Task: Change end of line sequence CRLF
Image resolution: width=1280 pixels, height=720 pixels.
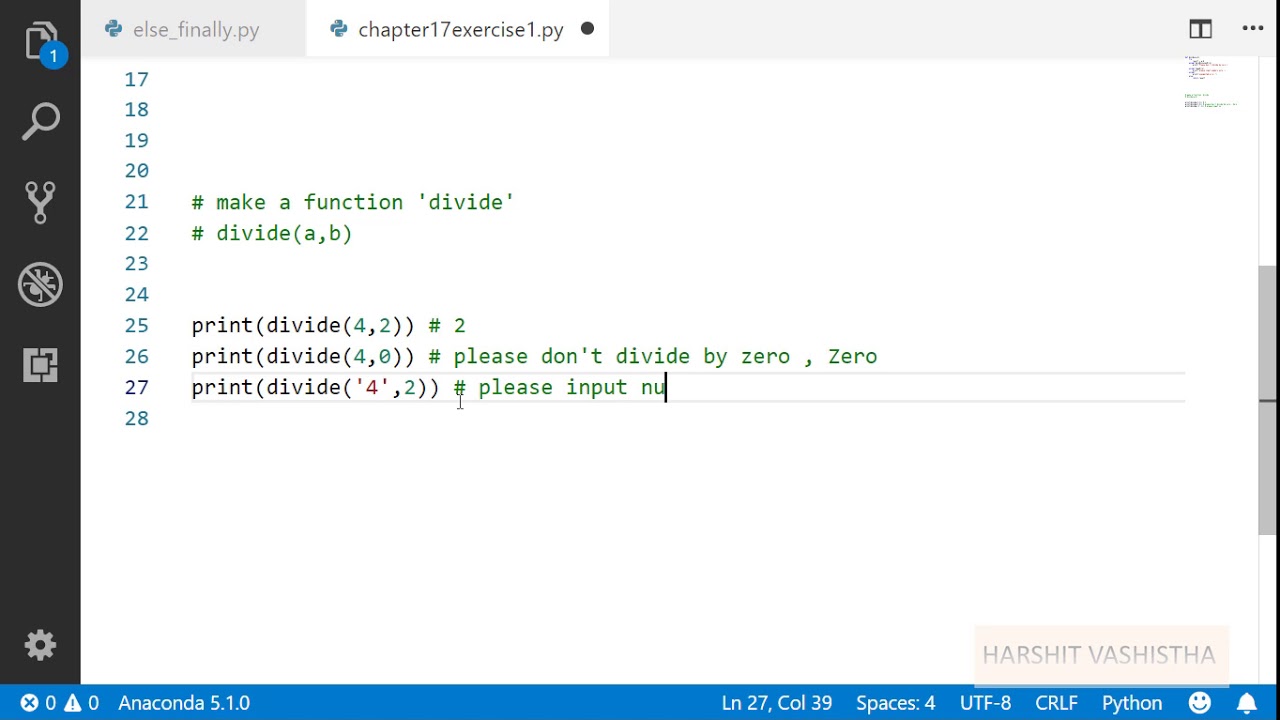Action: (1057, 703)
